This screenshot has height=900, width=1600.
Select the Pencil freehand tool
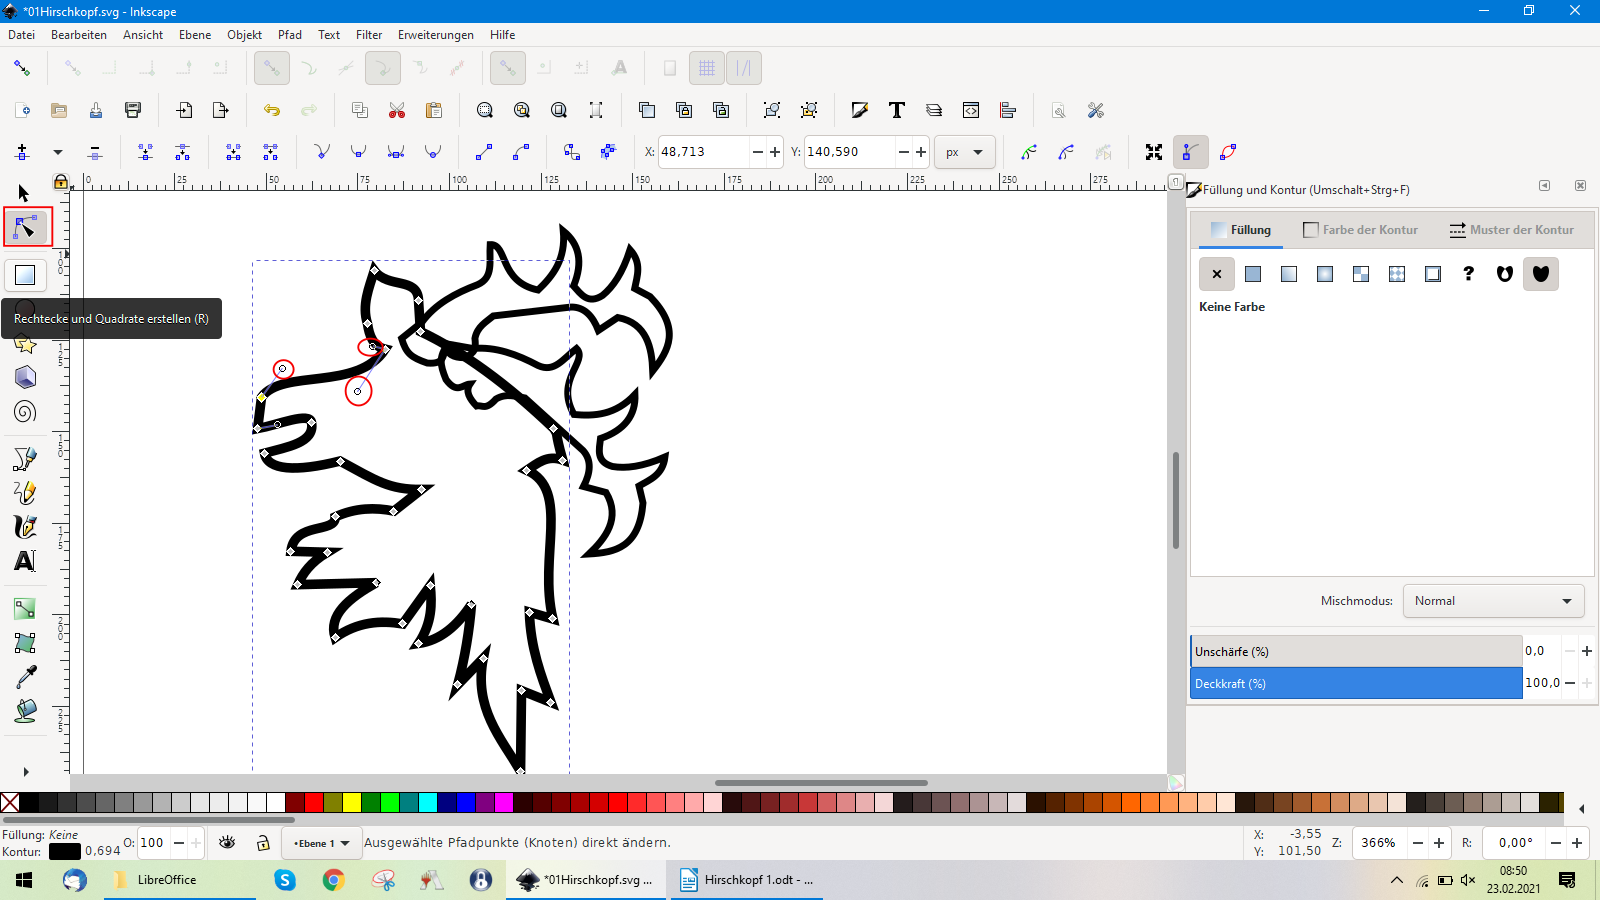(x=25, y=493)
